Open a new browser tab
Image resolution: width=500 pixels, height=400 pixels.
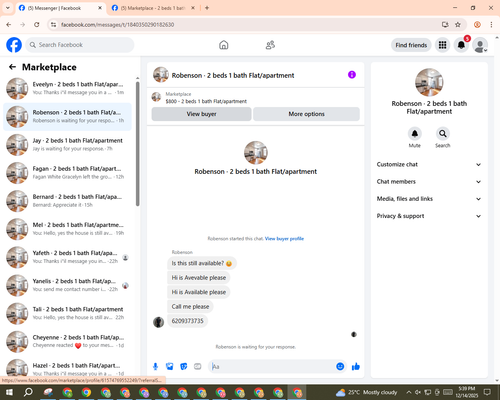207,8
